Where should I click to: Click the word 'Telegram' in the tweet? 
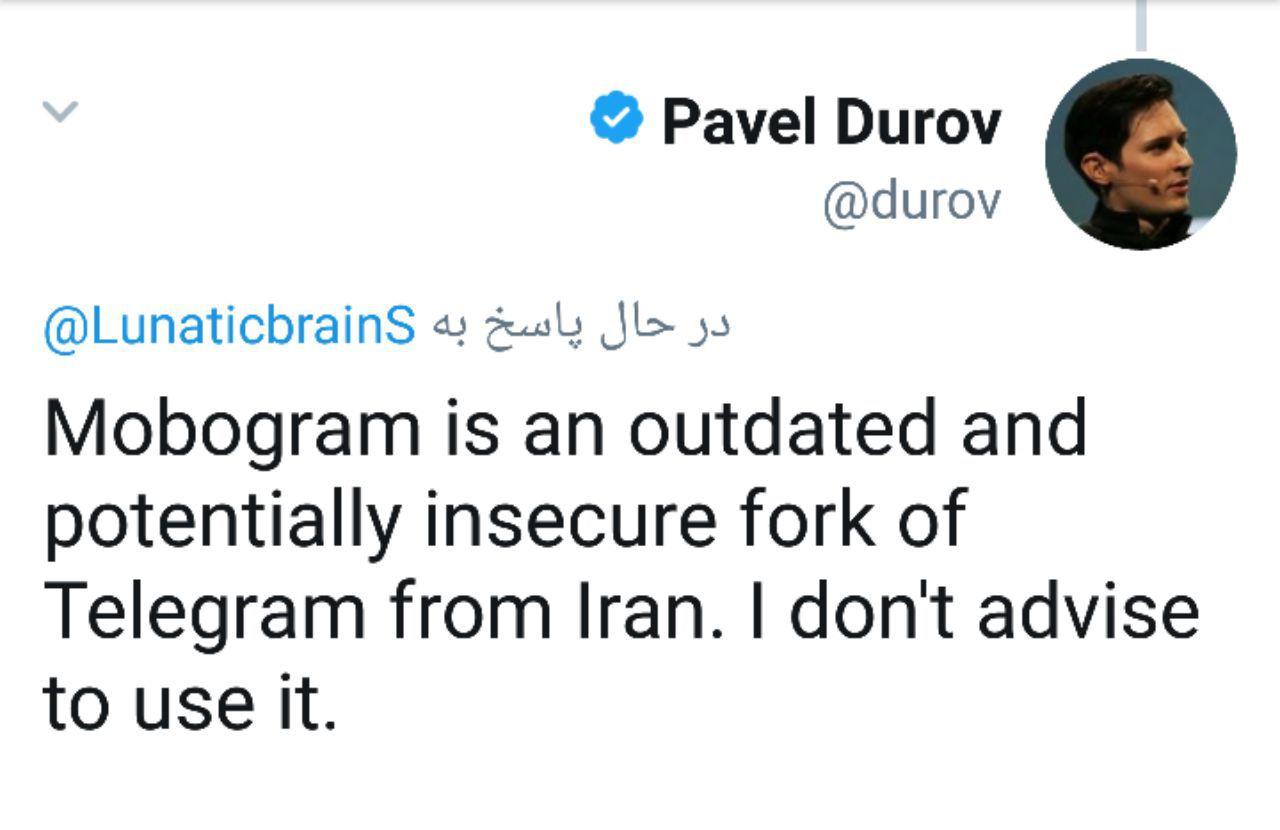click(203, 612)
